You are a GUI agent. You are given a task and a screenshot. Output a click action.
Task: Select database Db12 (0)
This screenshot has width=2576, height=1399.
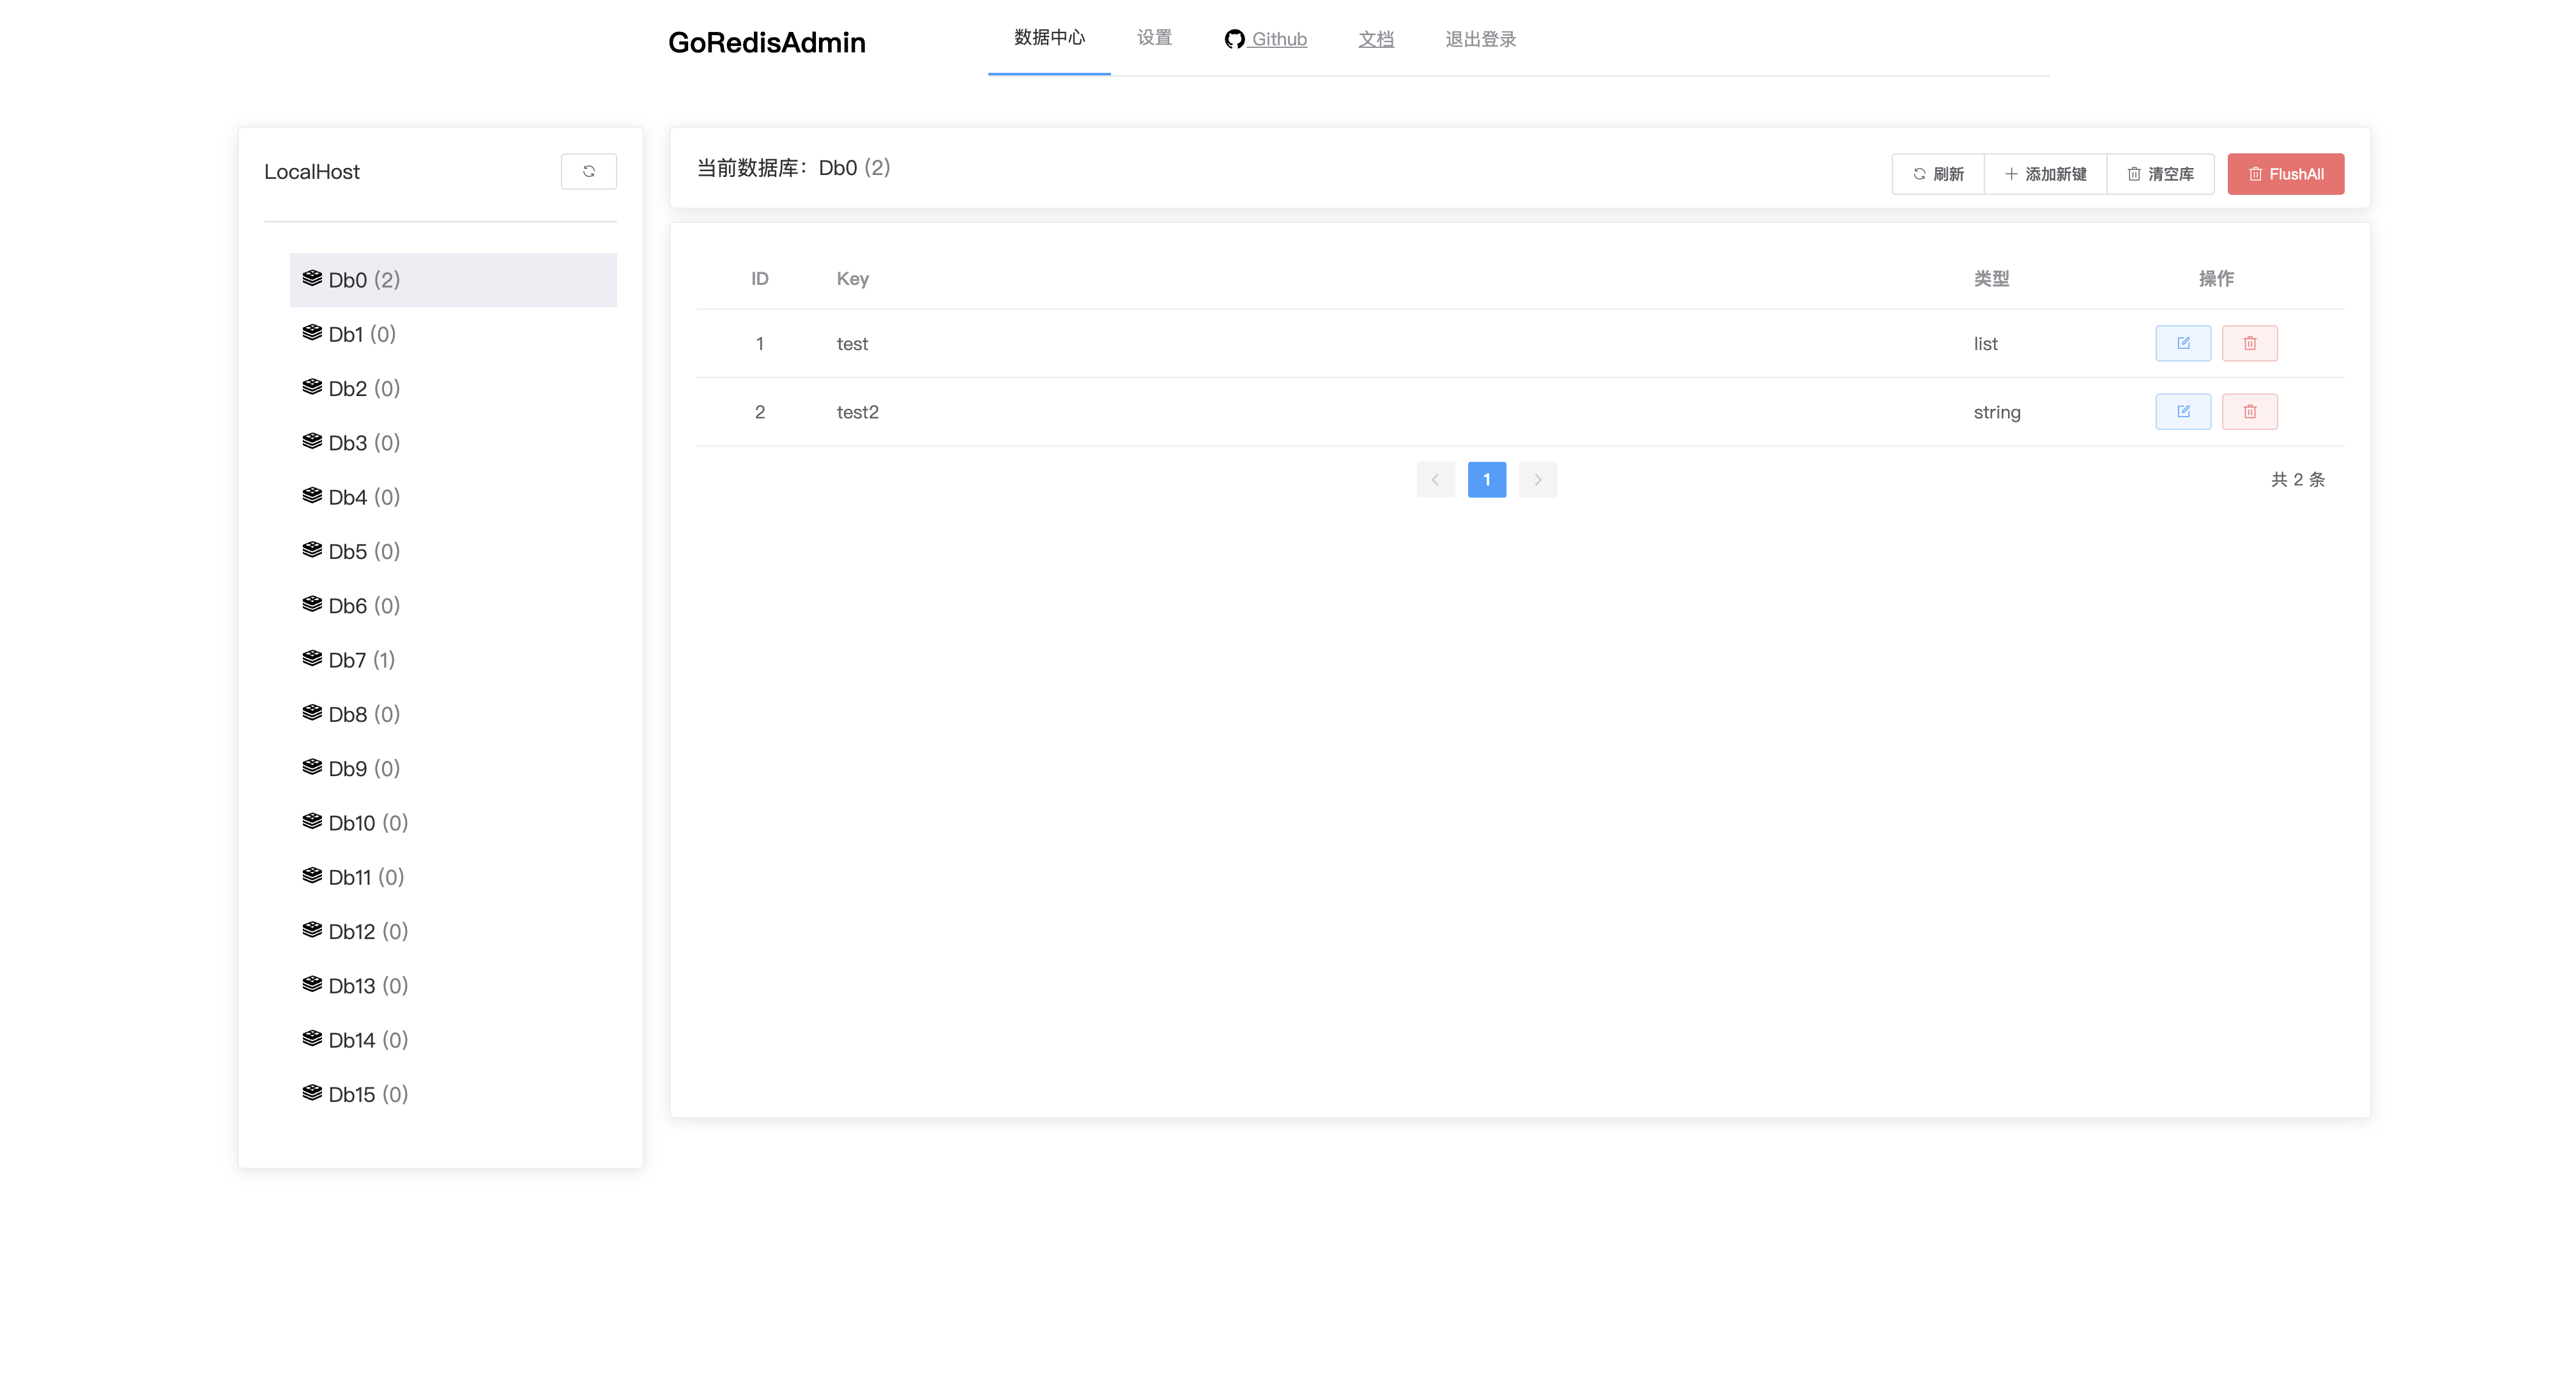coord(453,932)
